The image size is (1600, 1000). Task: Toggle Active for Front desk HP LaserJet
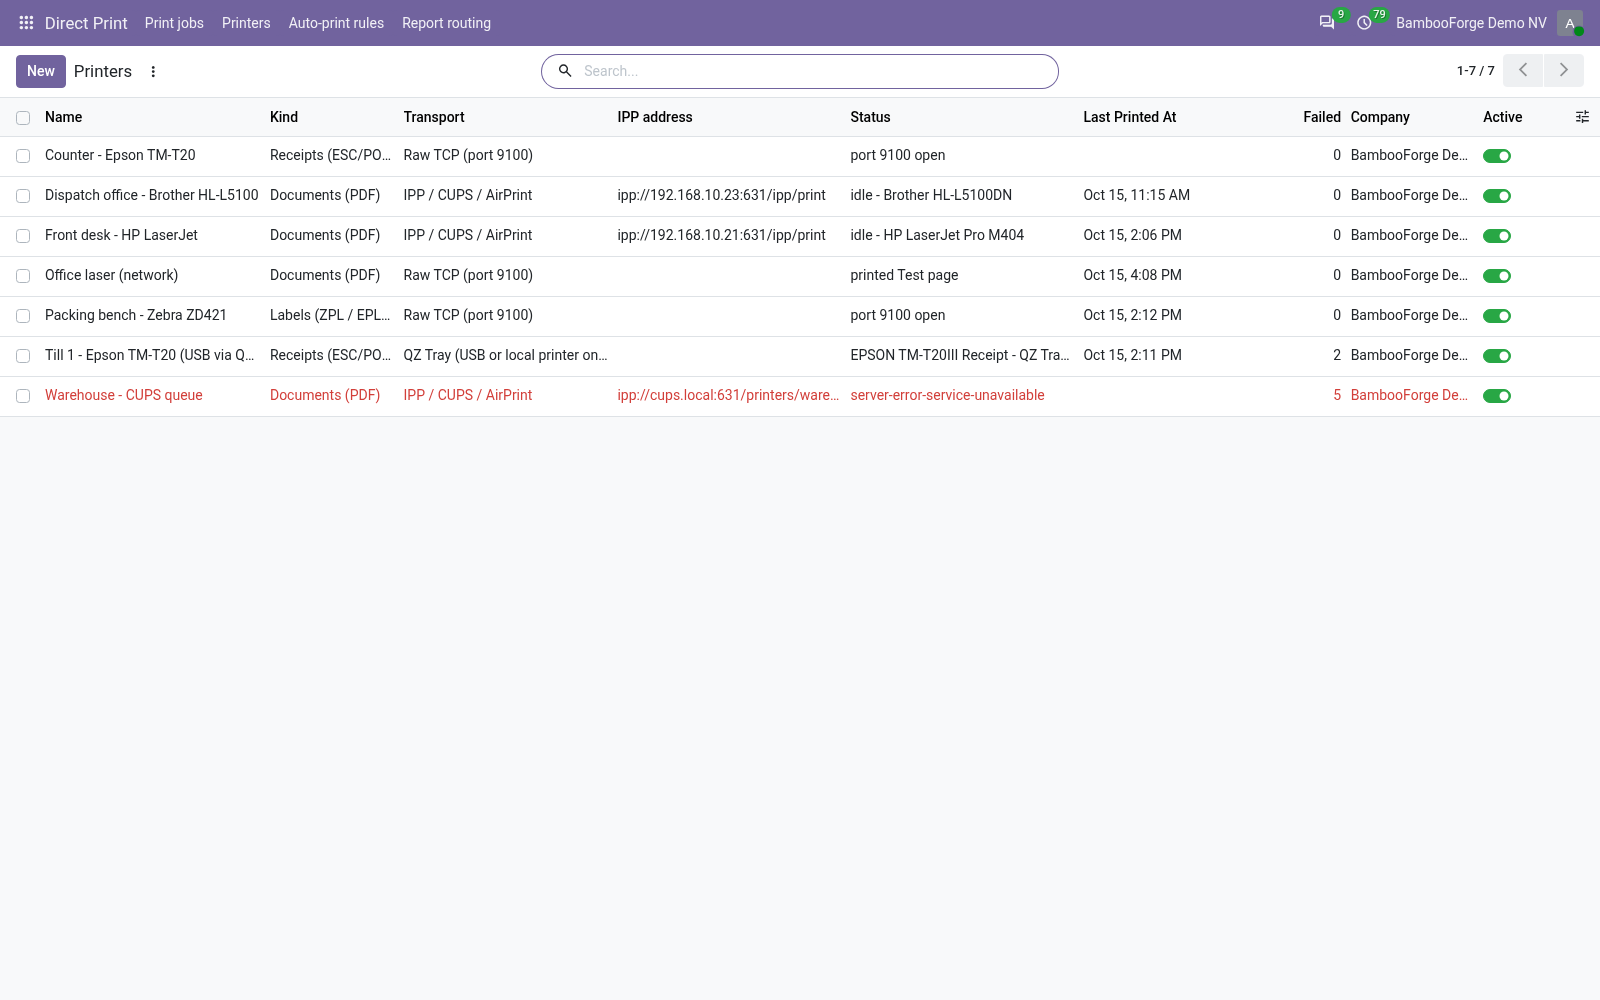point(1497,236)
